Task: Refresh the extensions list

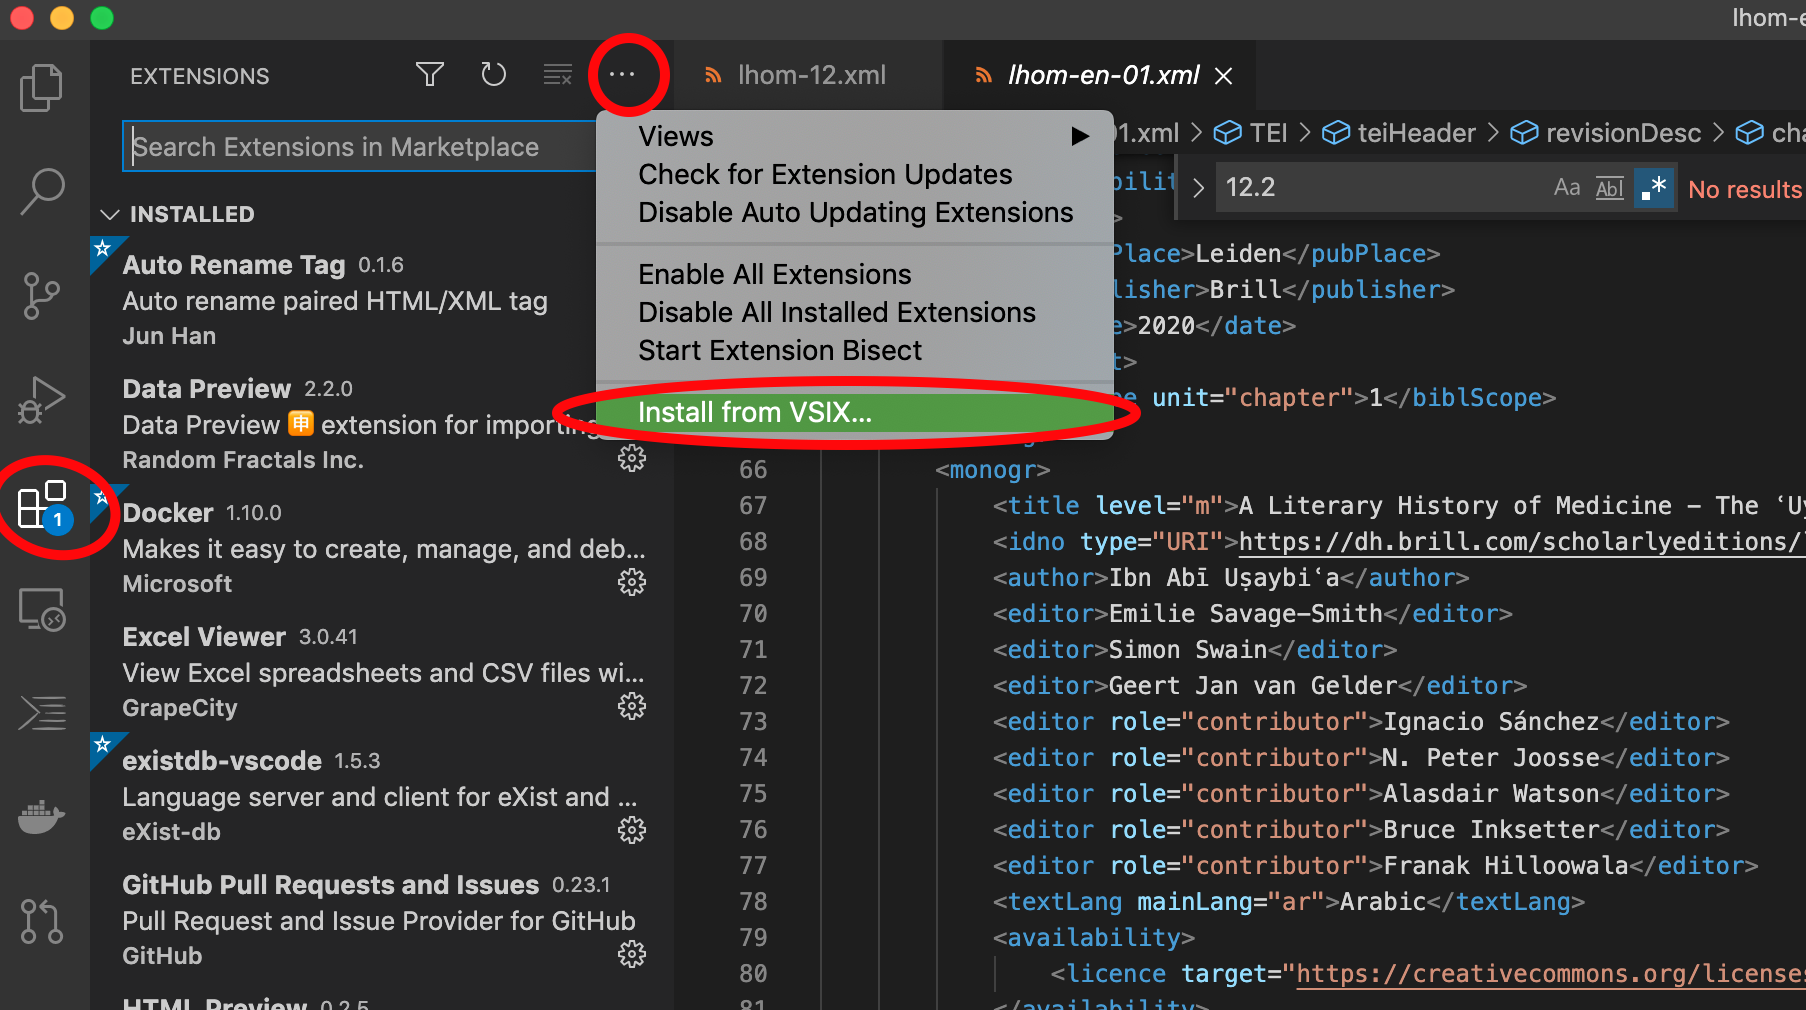Action: (x=494, y=75)
